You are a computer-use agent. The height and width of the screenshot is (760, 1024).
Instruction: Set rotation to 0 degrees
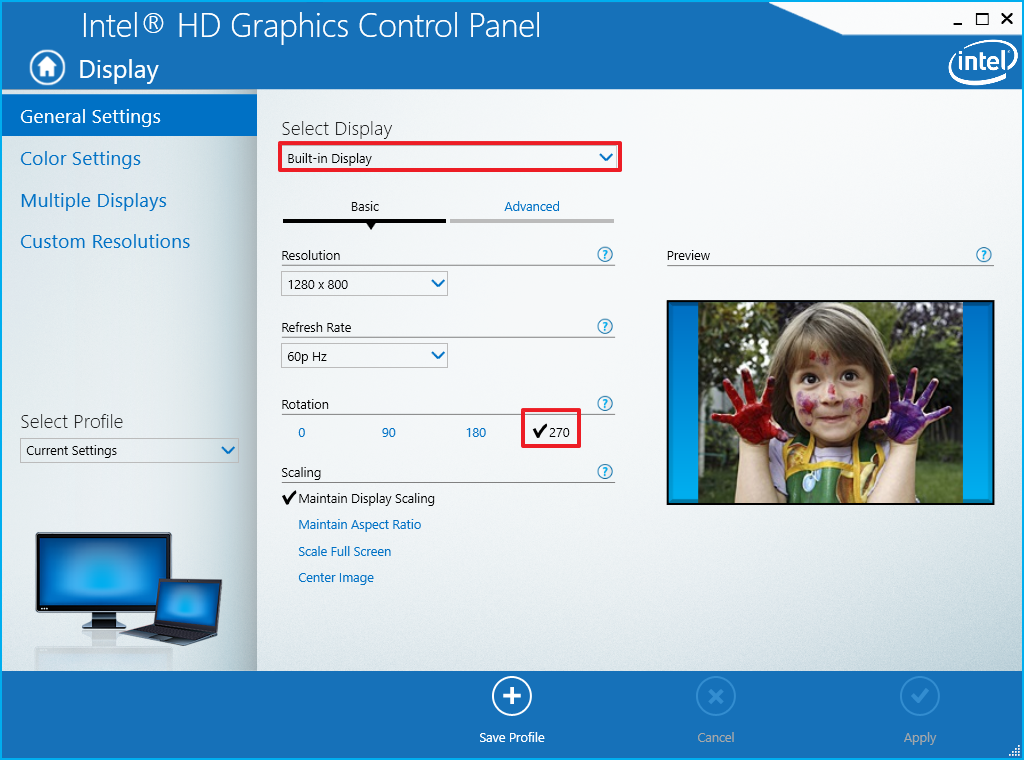click(302, 432)
